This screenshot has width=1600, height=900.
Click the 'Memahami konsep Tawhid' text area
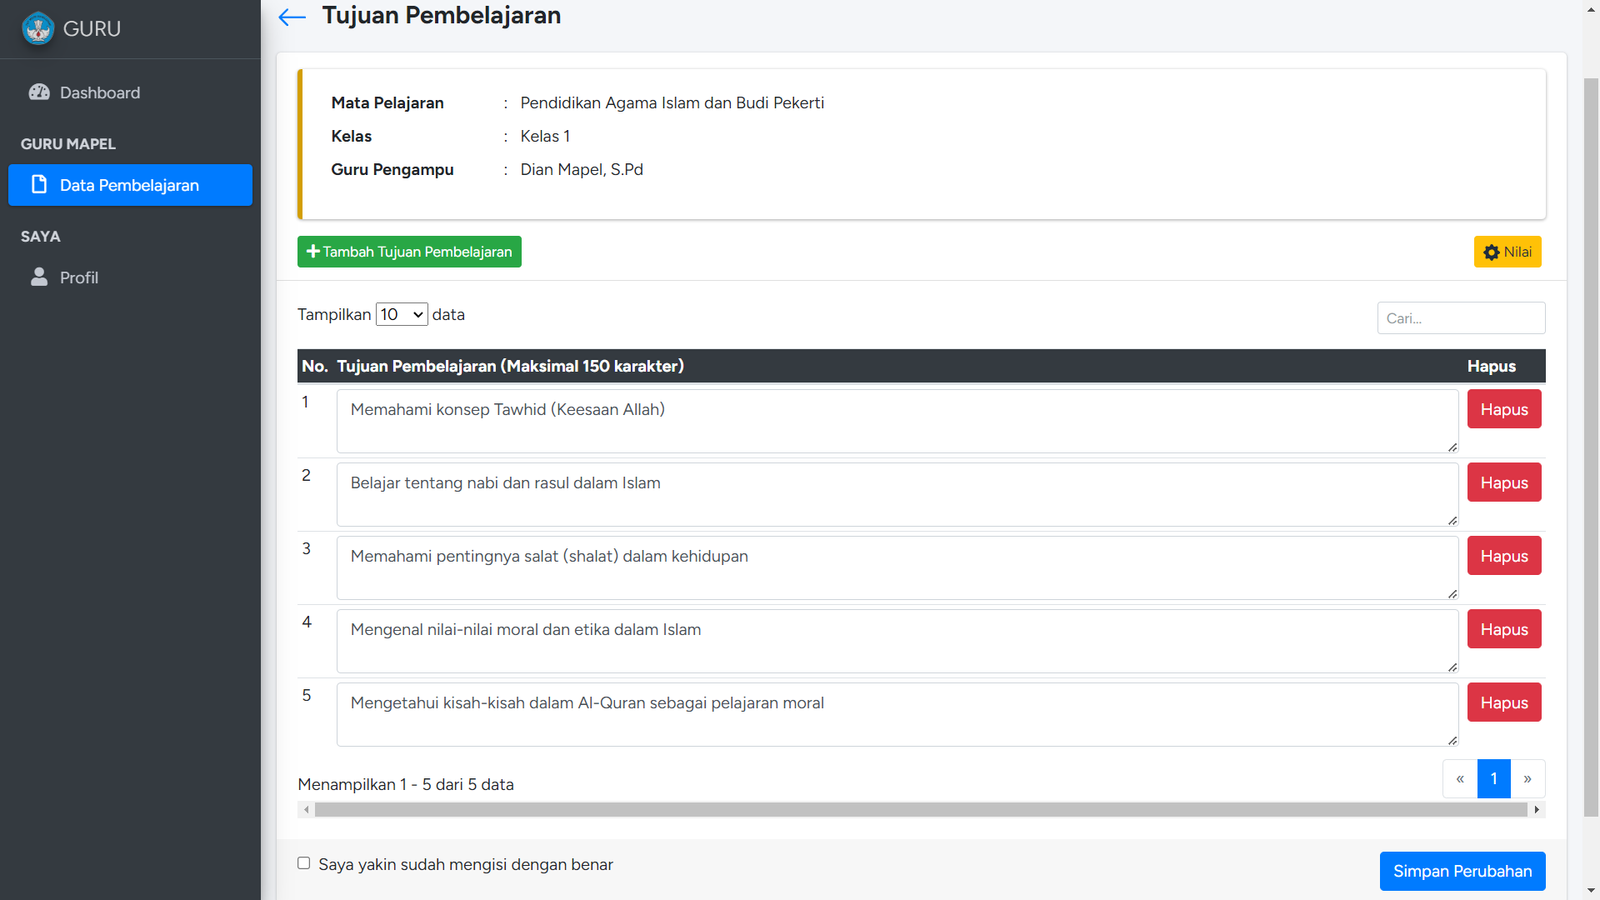point(897,421)
